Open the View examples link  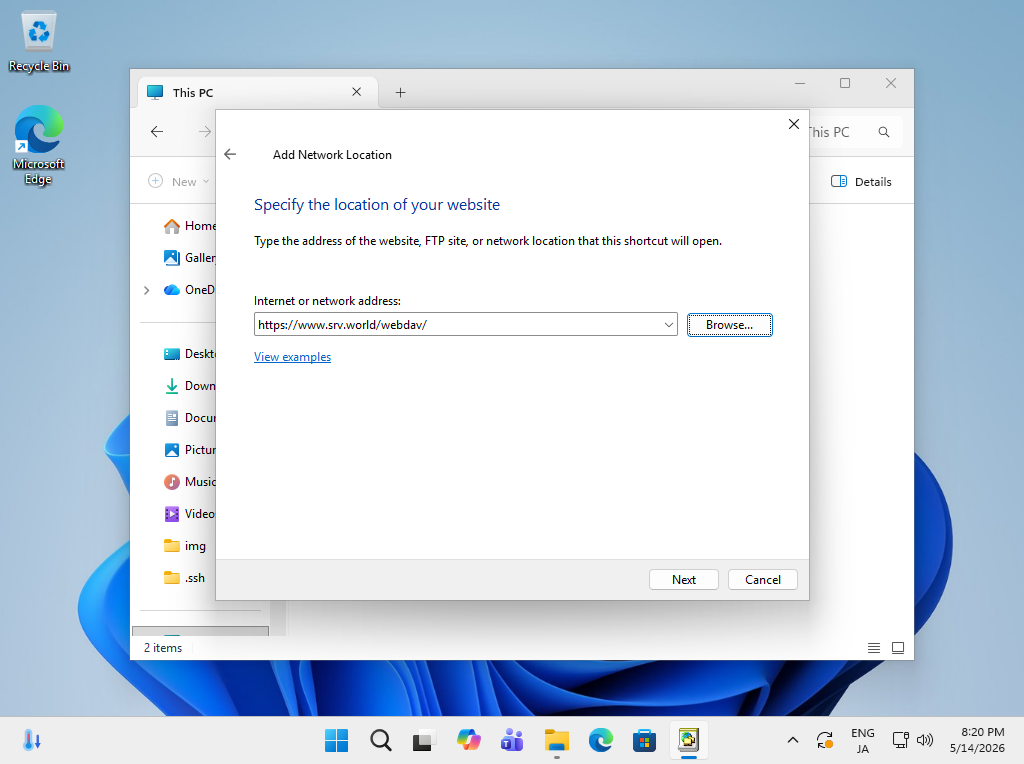click(x=293, y=357)
